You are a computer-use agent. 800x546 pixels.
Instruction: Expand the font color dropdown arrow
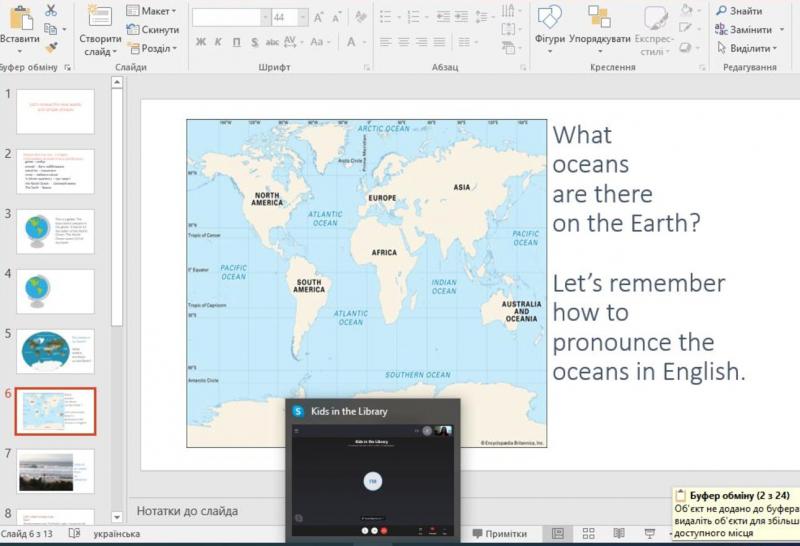[364, 42]
